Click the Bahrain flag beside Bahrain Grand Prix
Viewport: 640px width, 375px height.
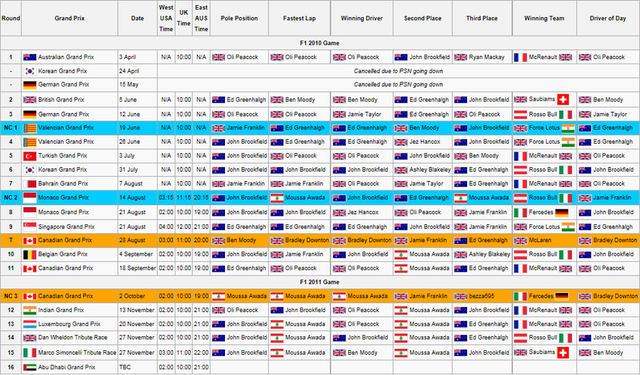click(30, 184)
